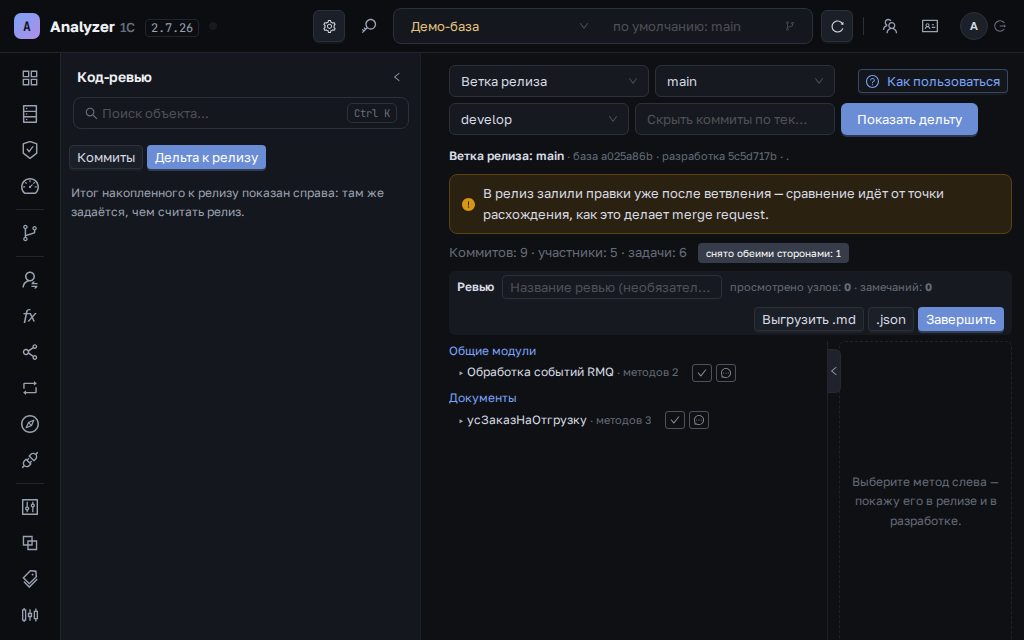Viewport: 1024px width, 640px height.
Task: Open the main branch dropdown
Action: click(744, 82)
